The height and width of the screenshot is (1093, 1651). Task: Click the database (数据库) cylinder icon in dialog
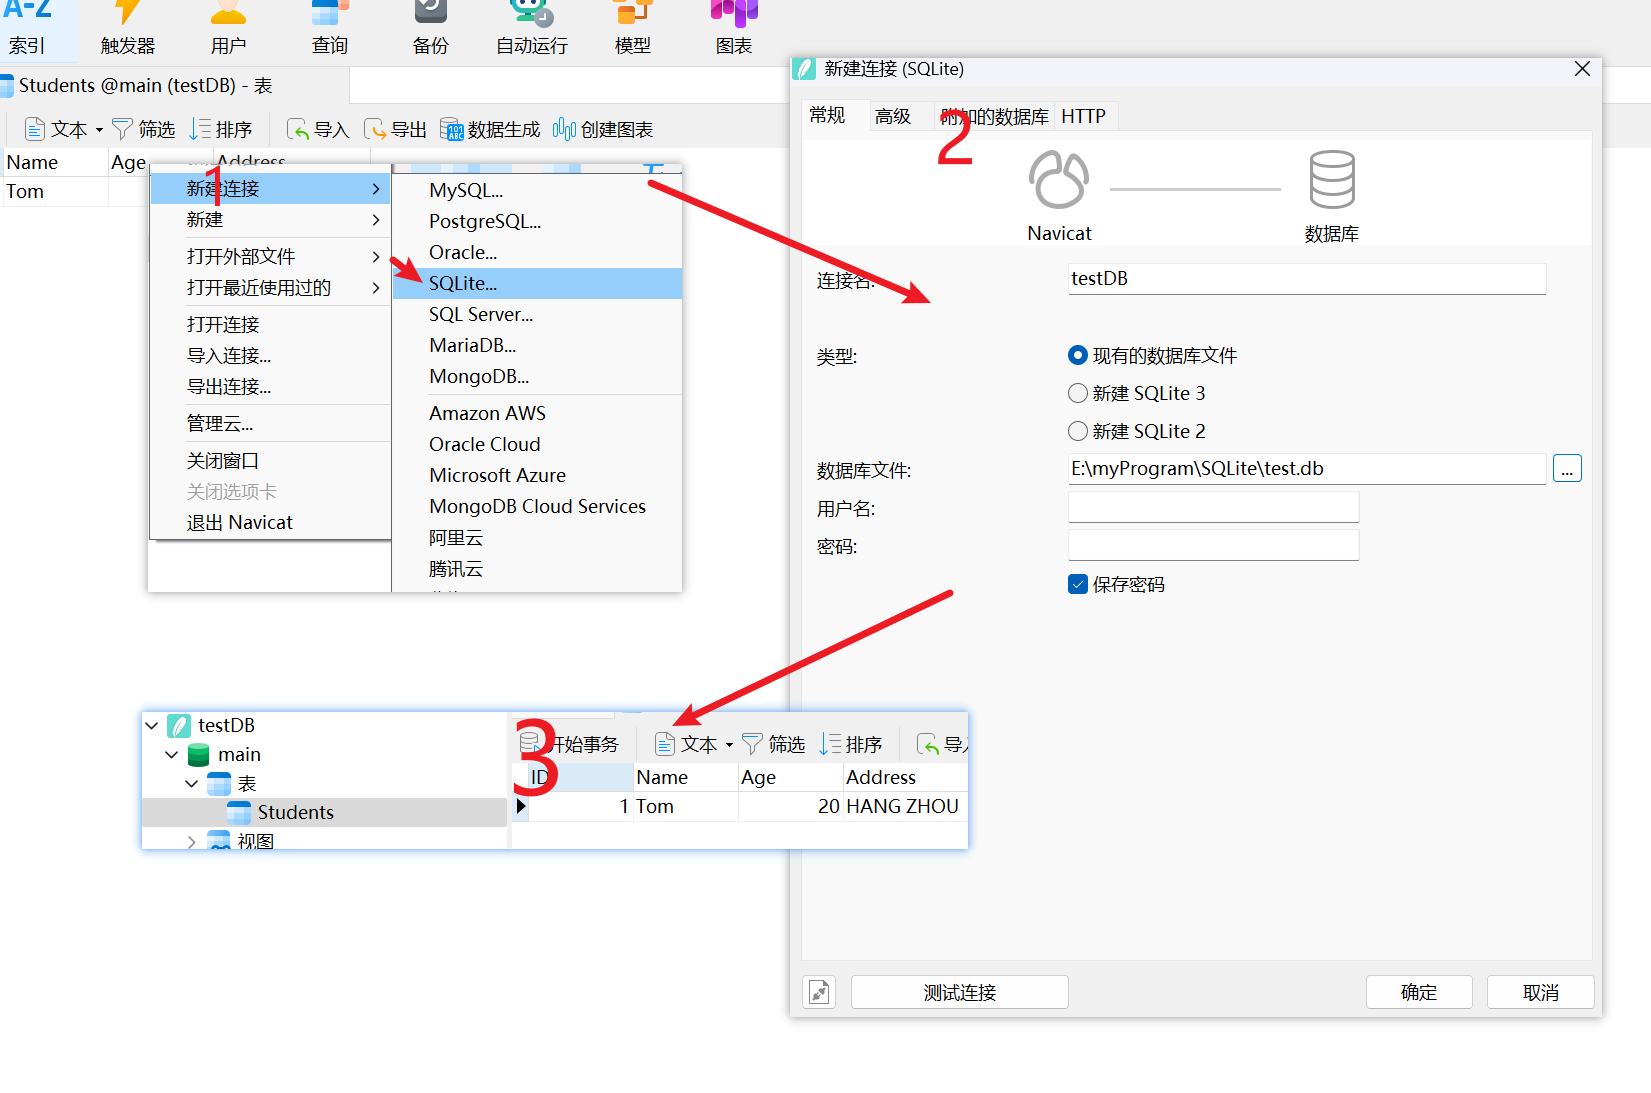pos(1332,180)
